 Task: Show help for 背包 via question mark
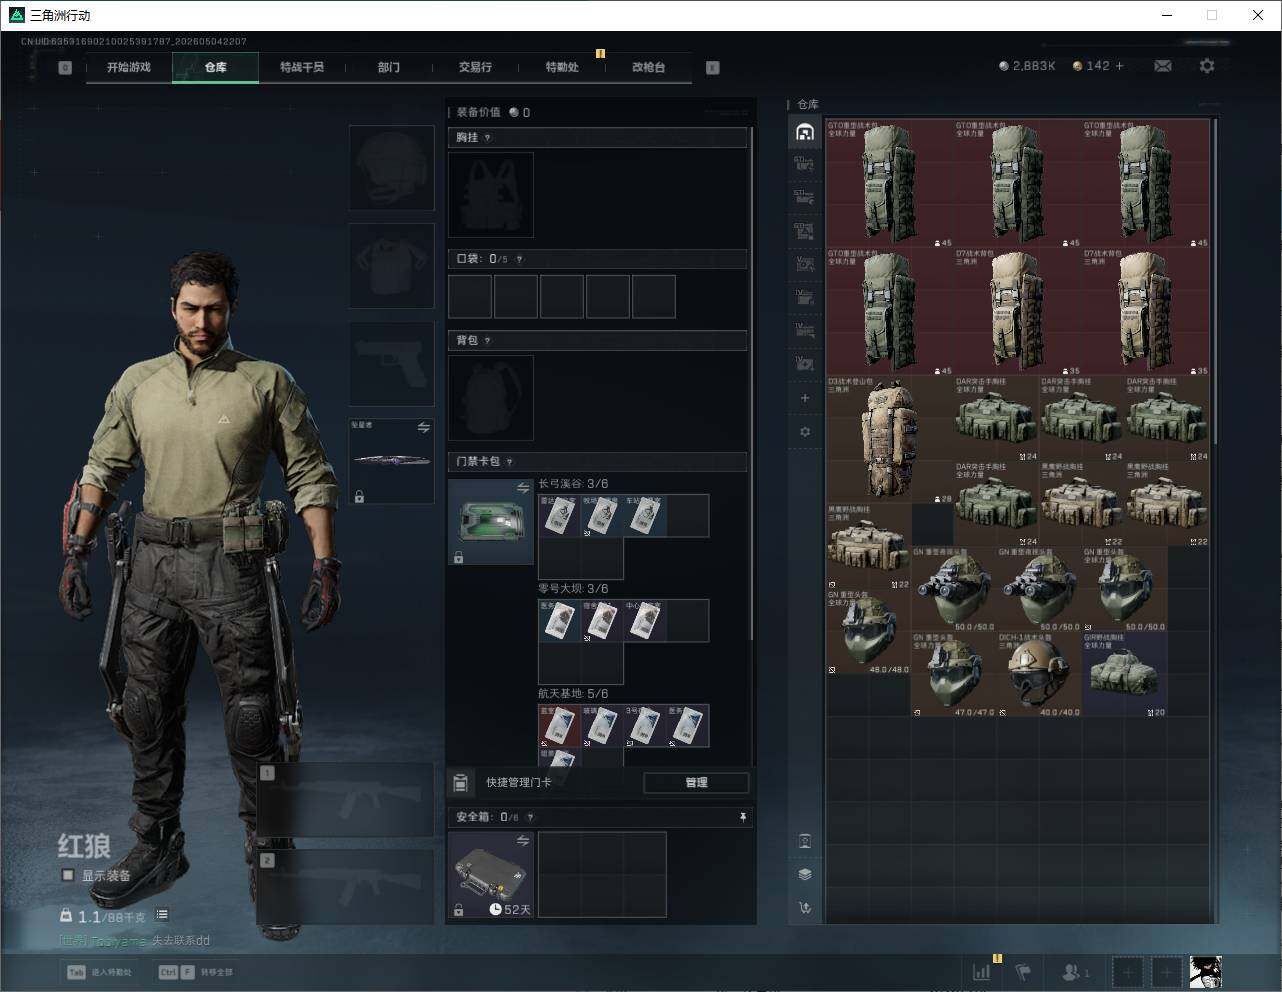(x=487, y=341)
